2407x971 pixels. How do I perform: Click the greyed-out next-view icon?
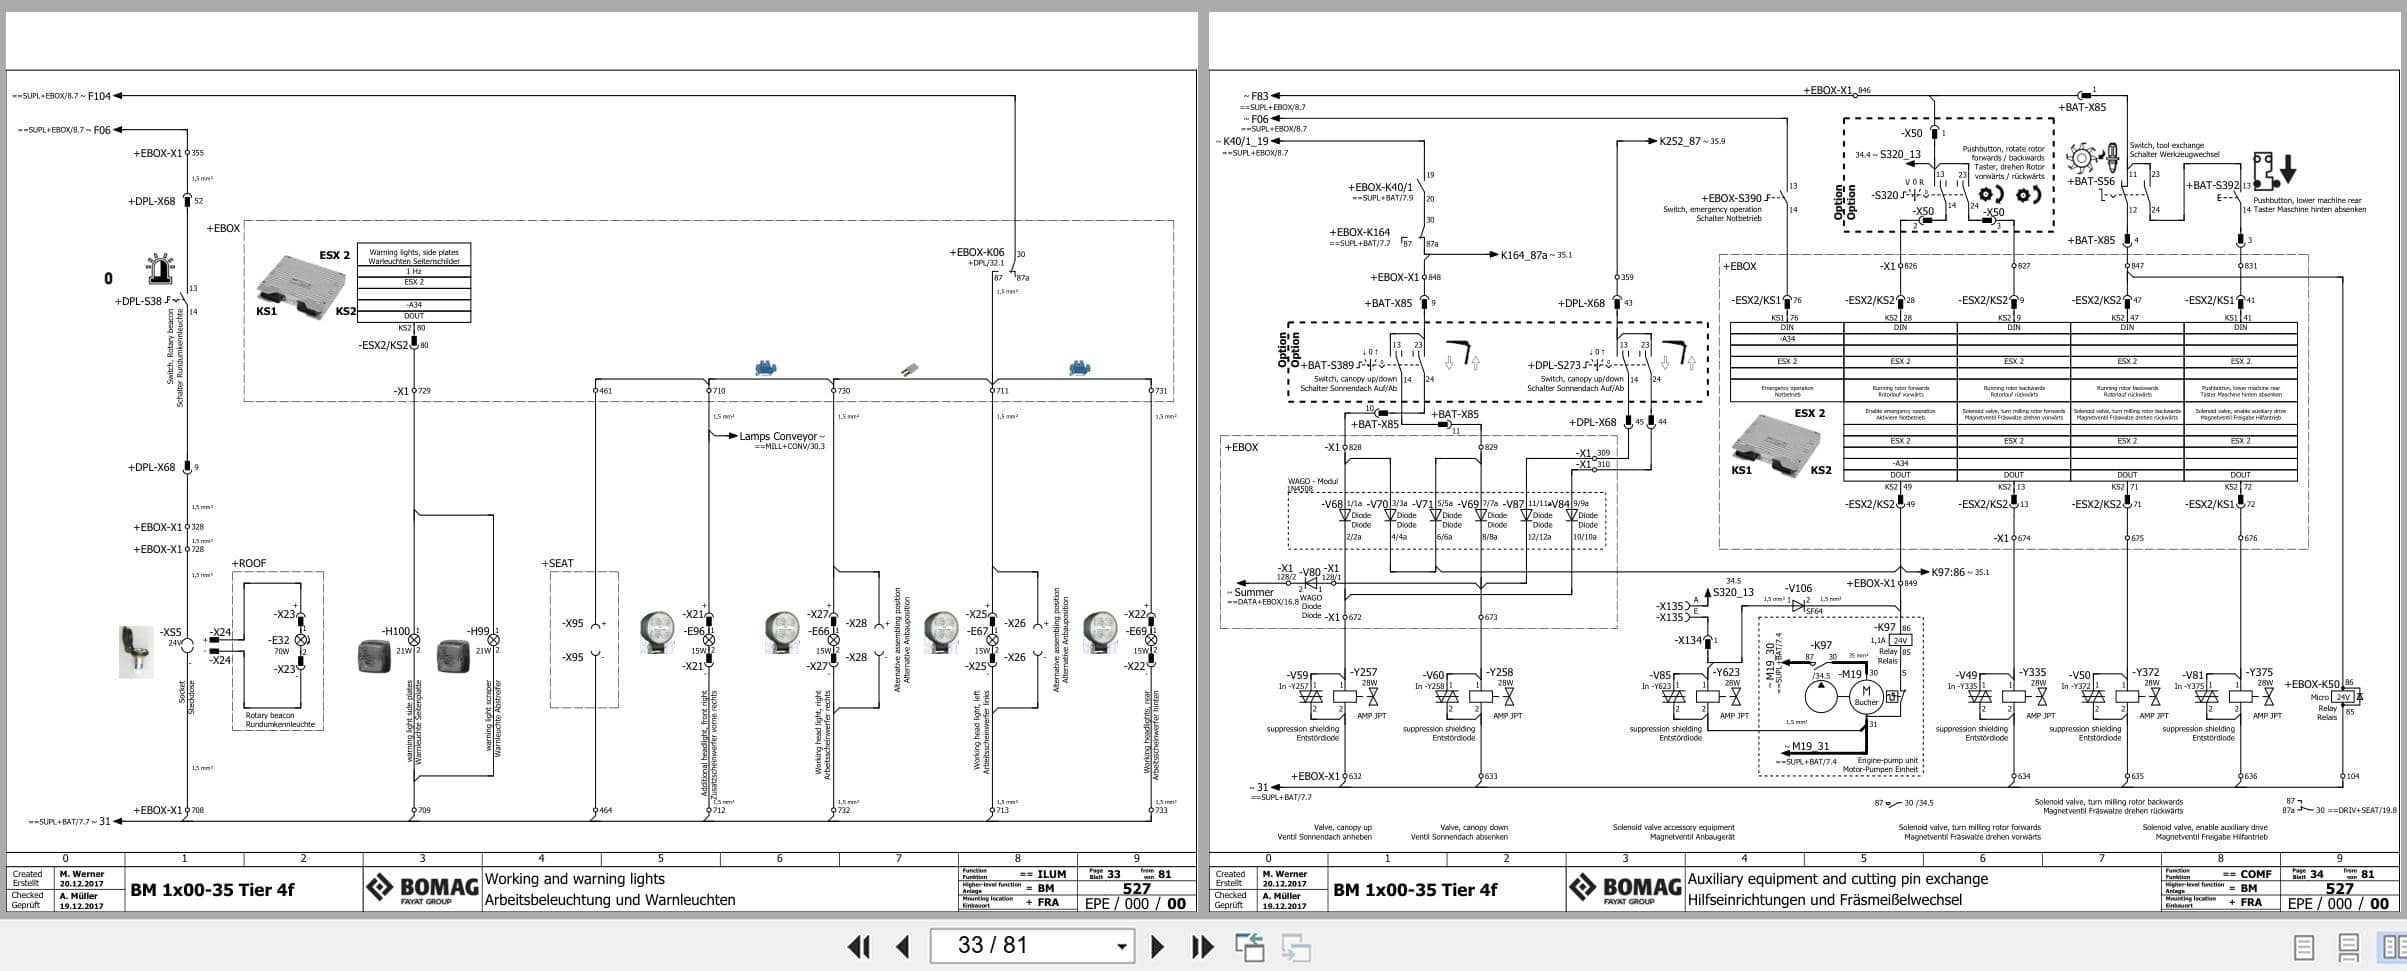click(1296, 946)
